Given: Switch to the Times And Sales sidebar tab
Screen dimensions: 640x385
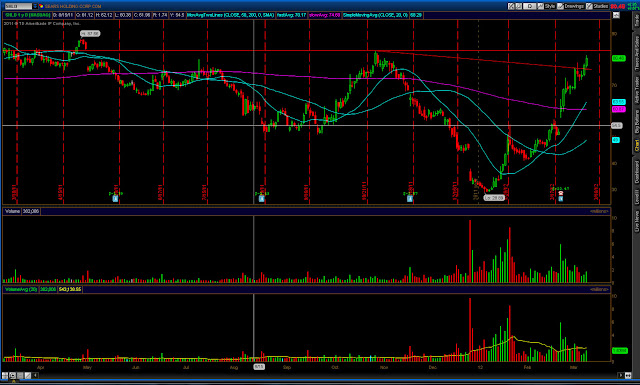Looking at the screenshot, I should 636,53.
